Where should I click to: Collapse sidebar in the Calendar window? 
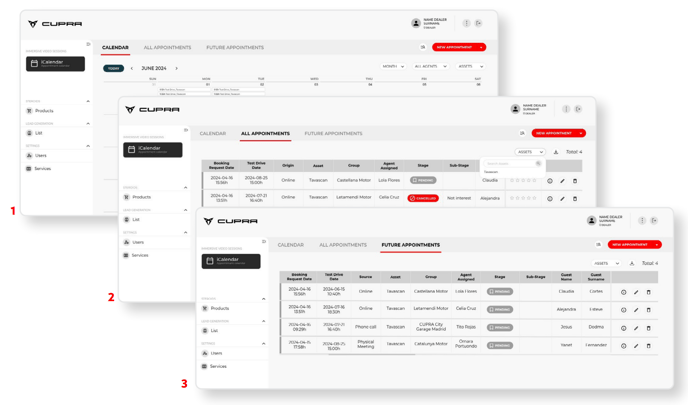click(x=88, y=44)
